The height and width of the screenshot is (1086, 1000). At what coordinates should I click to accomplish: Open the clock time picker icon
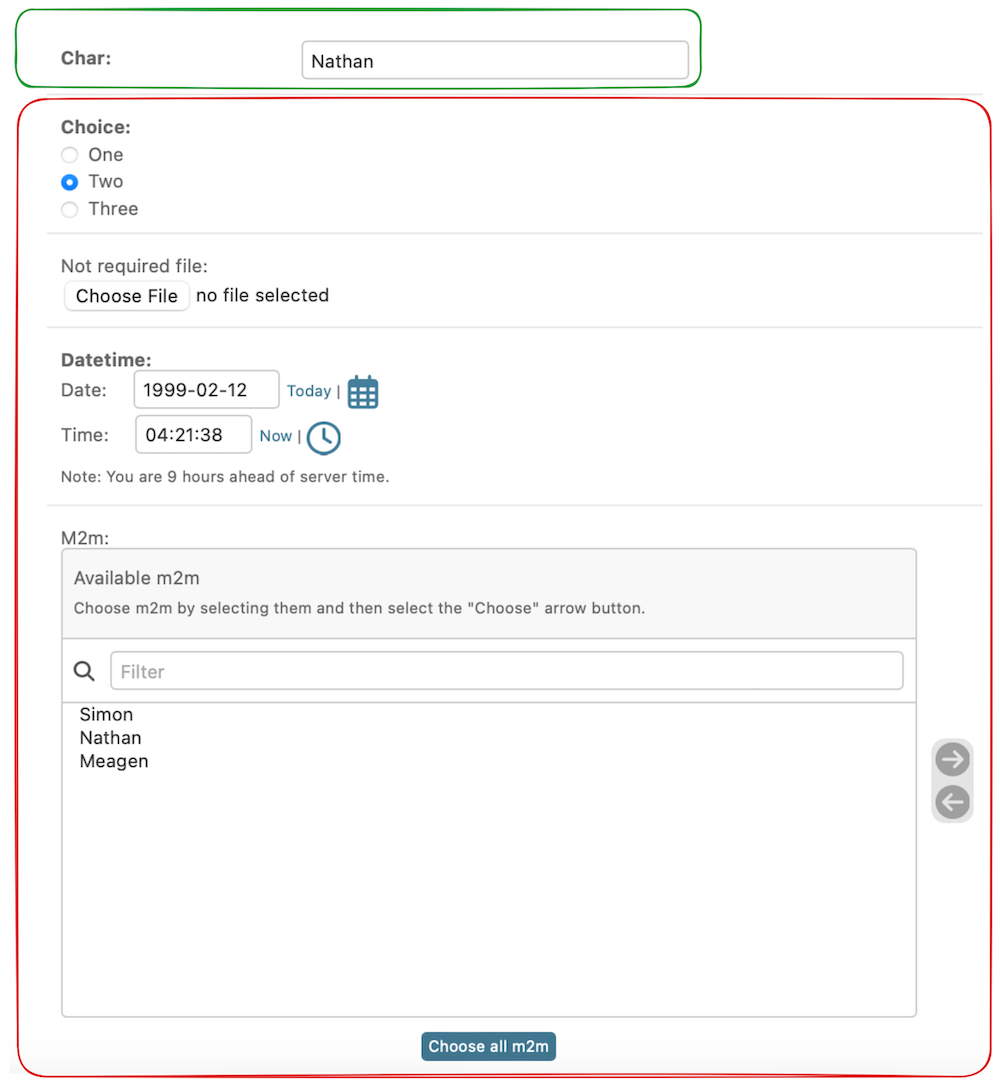(323, 437)
